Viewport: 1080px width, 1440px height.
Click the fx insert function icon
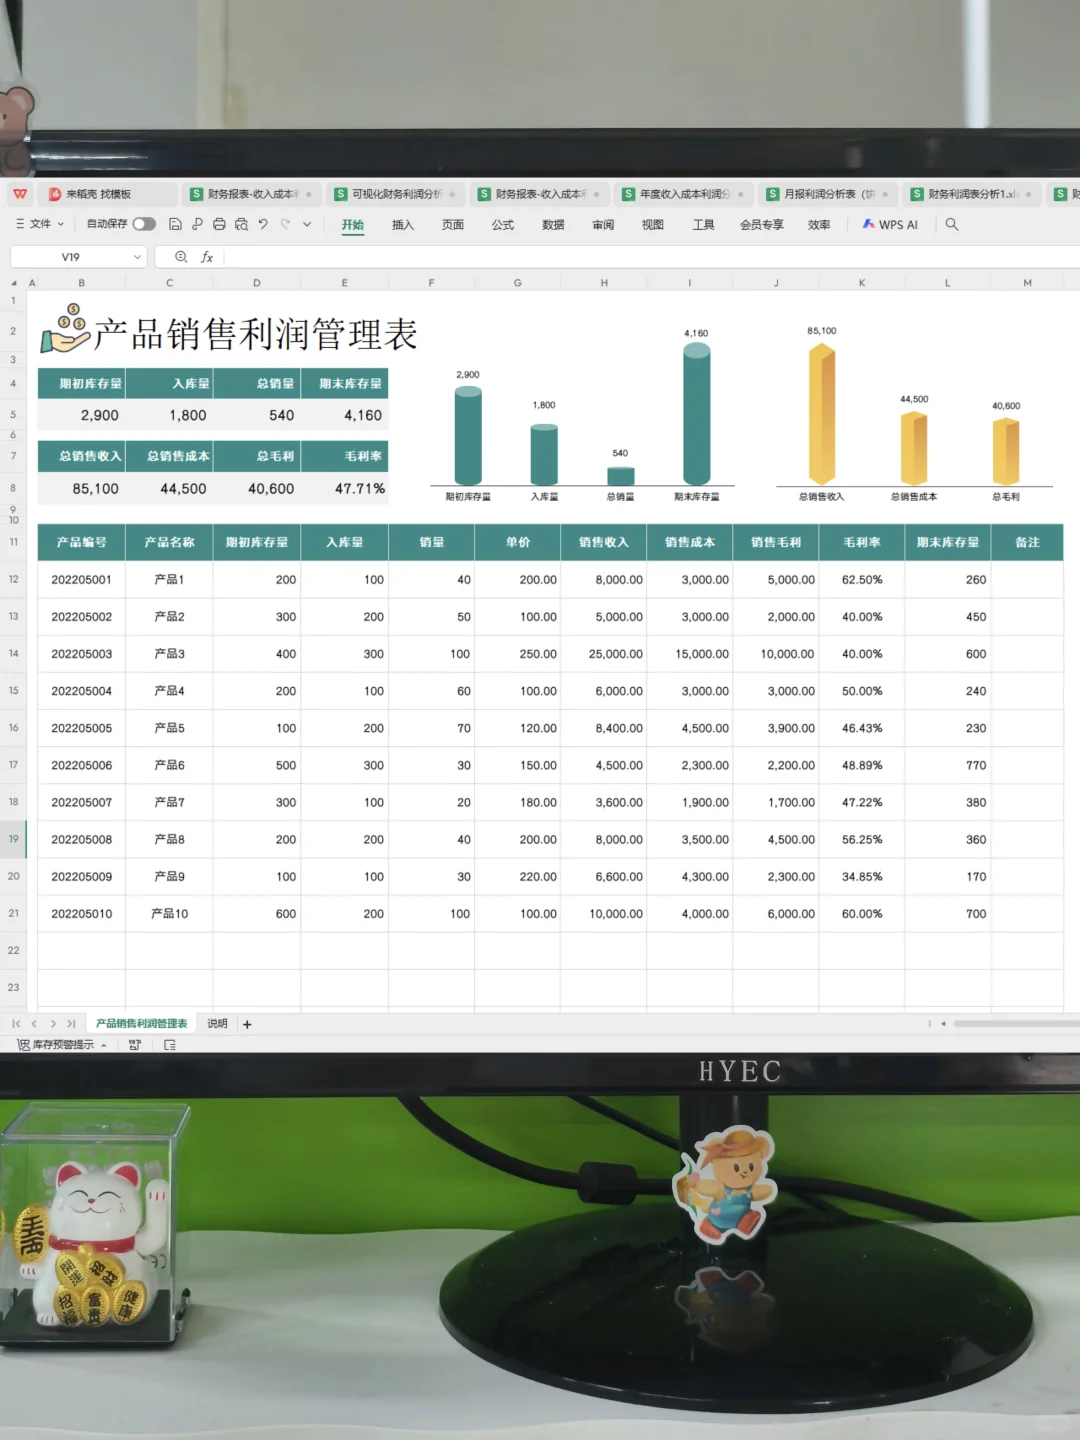tap(207, 257)
